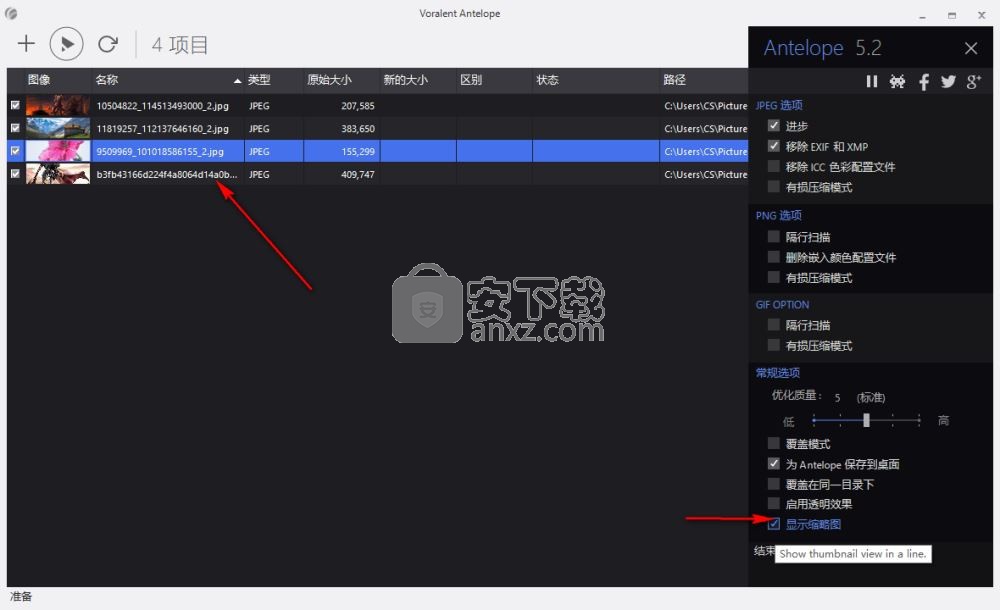Sort by 名称 column header
1000x610 pixels.
click(x=167, y=80)
